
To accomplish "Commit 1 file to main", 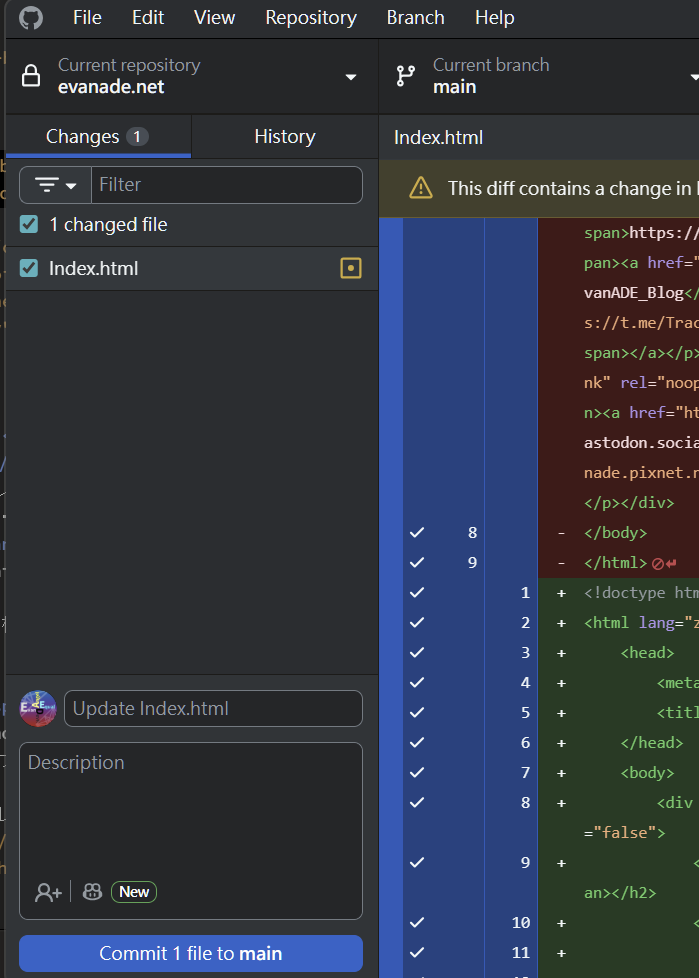I will 191,953.
